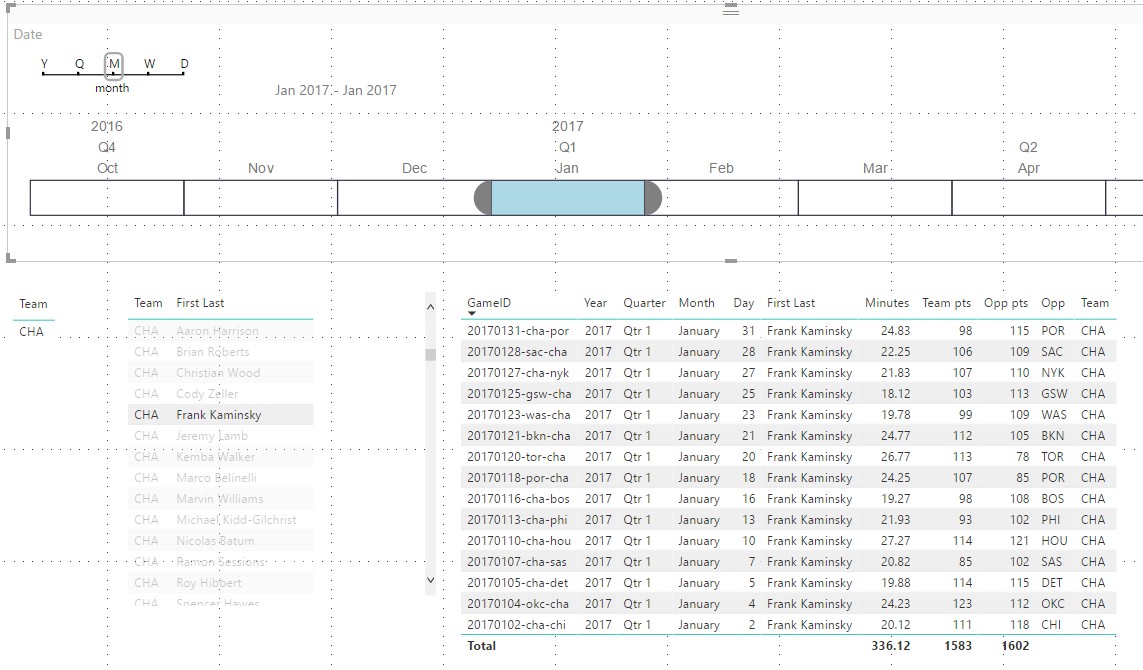Screen dimensions: 1143x670
Task: Select game 20170128-sac-cha cell
Action: click(517, 352)
